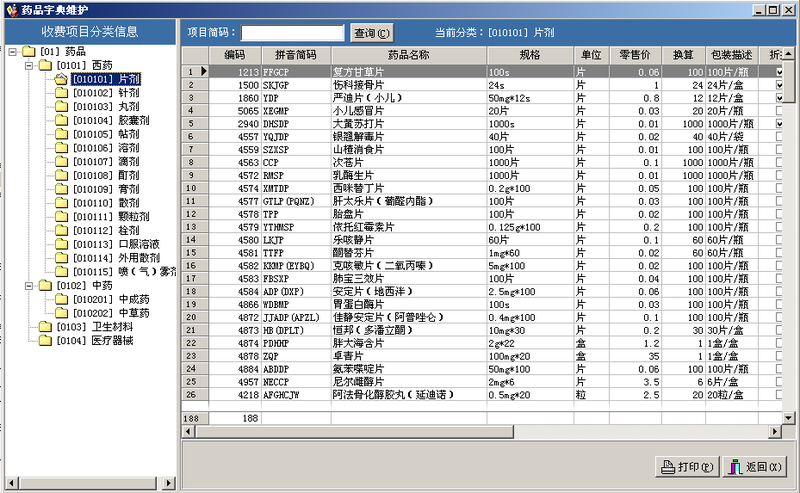Click the folder icon of [010107] 滴剂
This screenshot has height=493, width=800.
coord(61,161)
